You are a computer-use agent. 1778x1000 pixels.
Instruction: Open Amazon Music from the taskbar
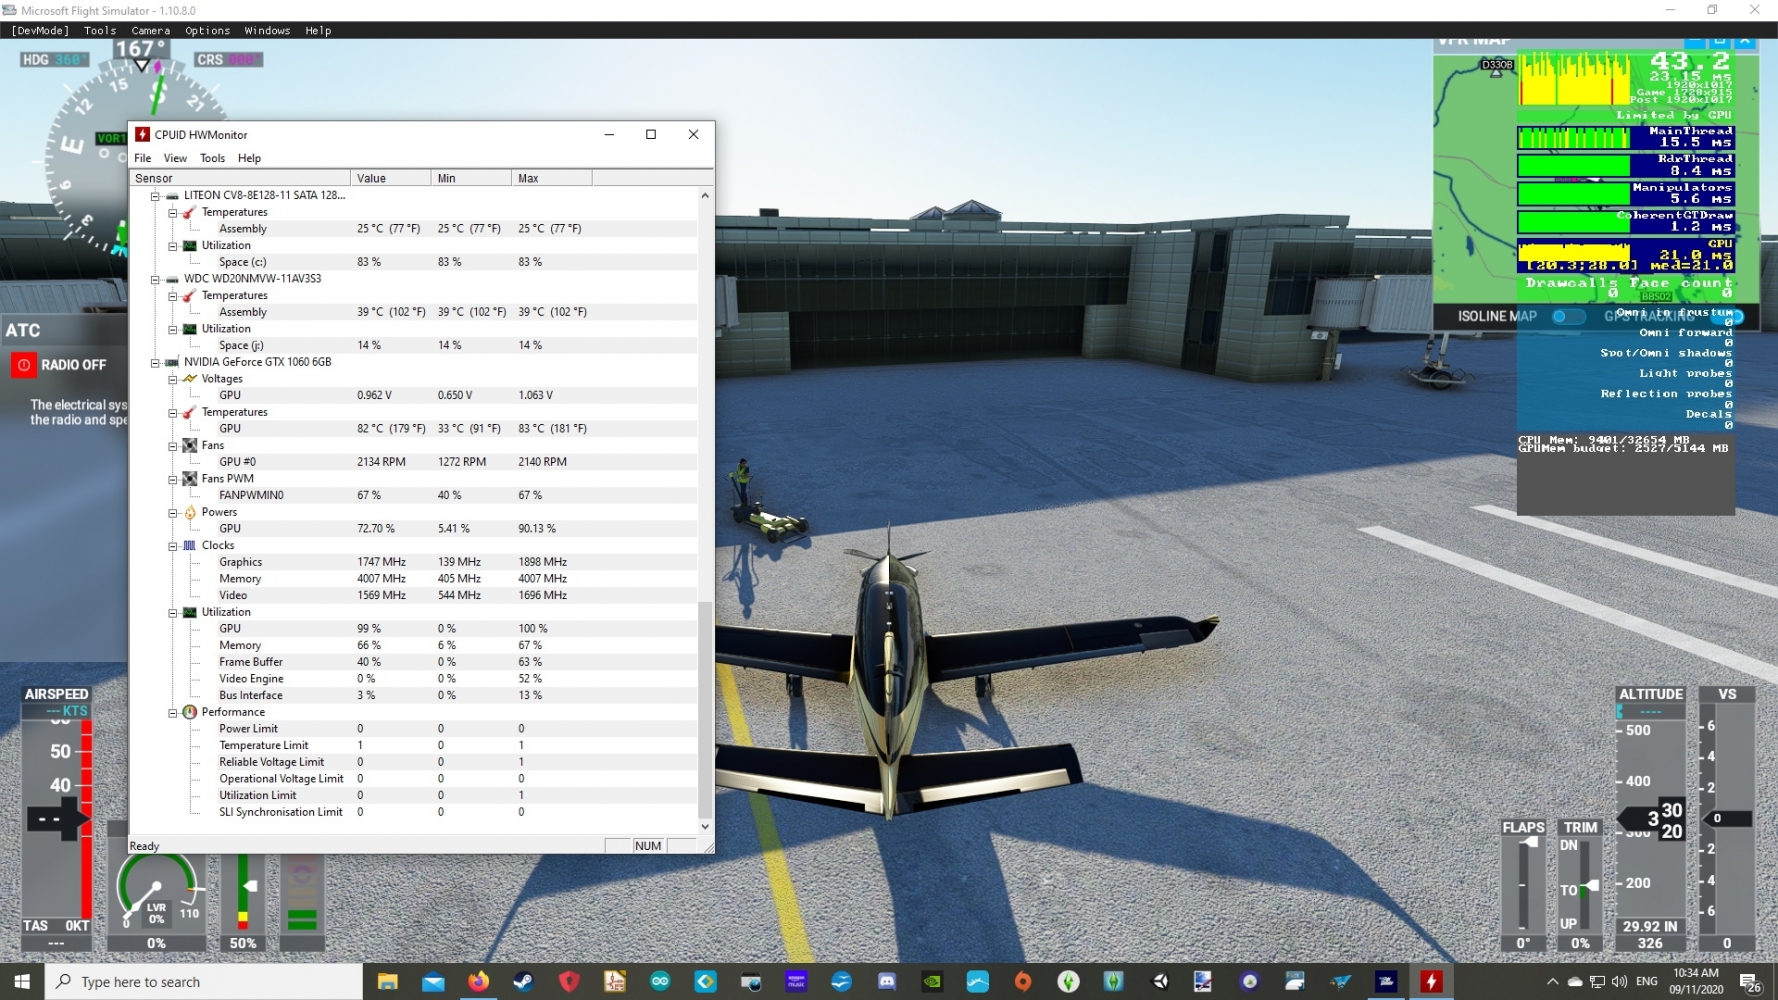[x=796, y=982]
